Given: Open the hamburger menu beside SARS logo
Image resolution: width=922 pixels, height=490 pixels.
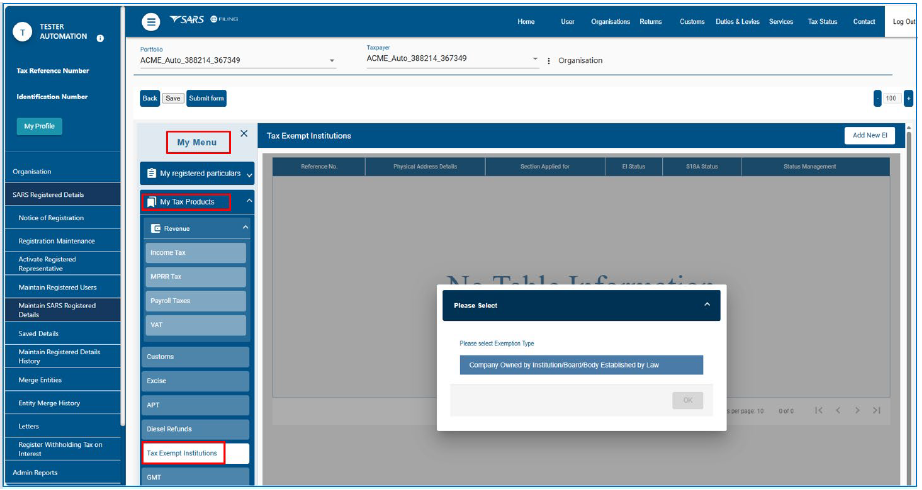Looking at the screenshot, I should click(151, 22).
